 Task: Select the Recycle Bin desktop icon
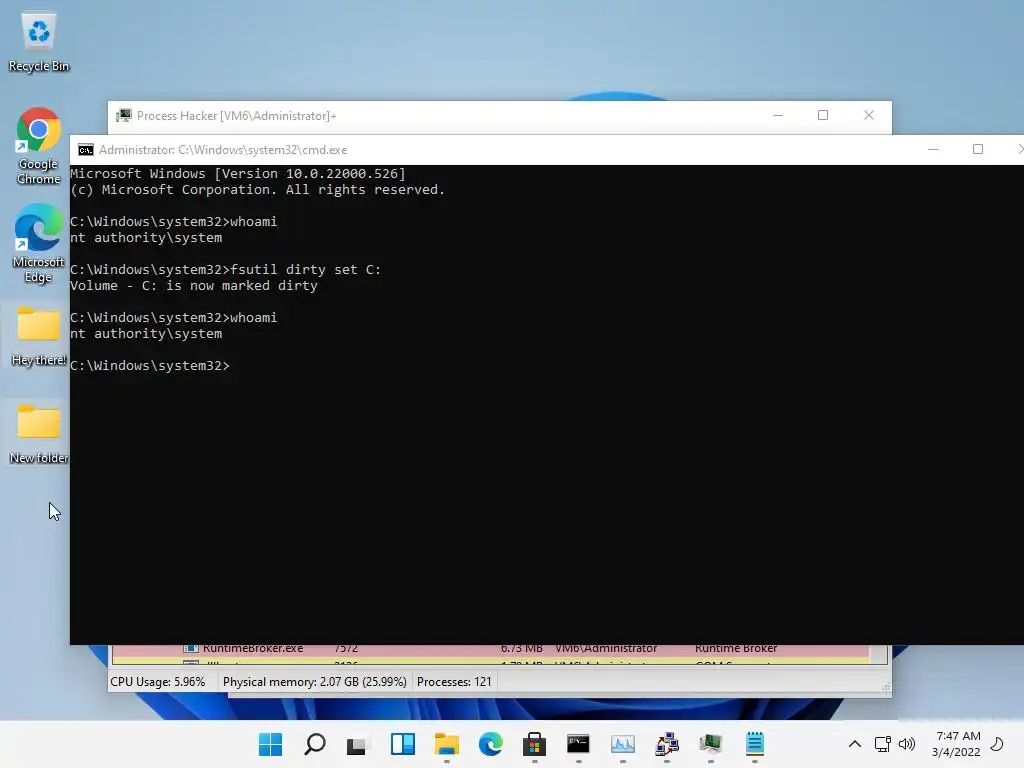pyautogui.click(x=39, y=42)
